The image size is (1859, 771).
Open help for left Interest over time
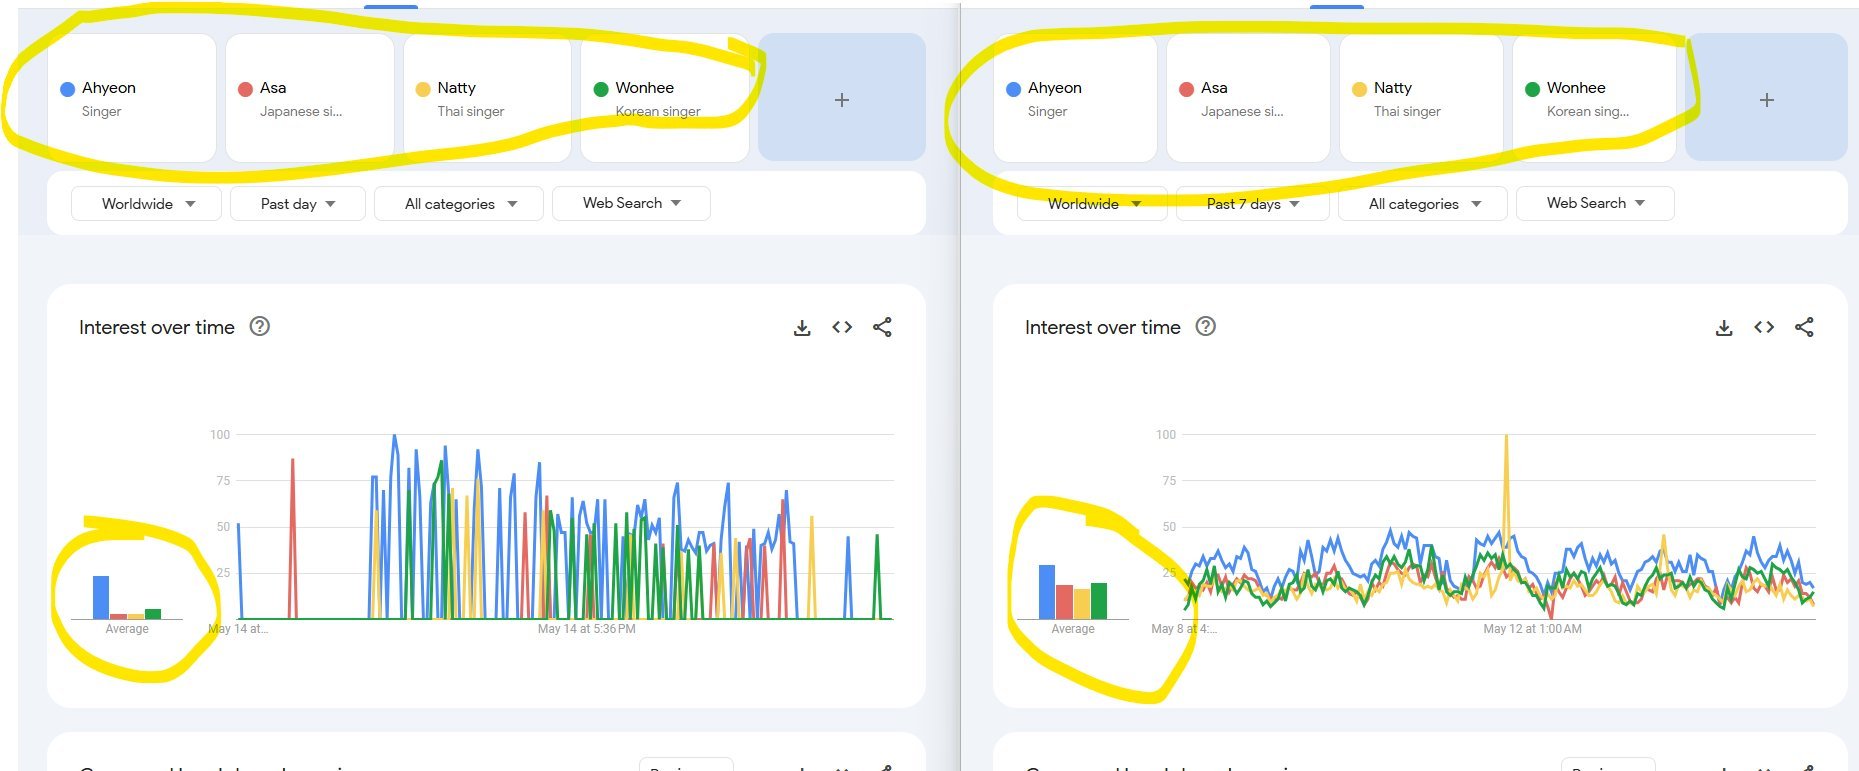260,326
